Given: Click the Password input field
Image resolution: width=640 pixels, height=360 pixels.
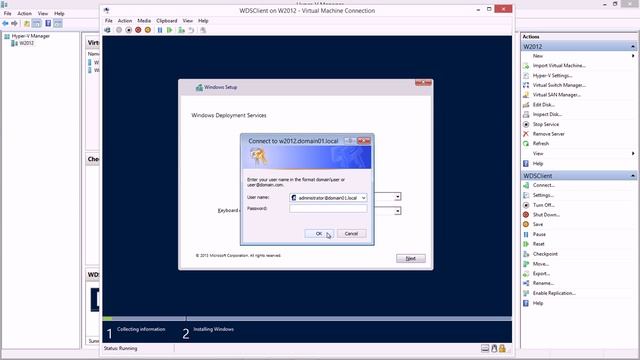Looking at the screenshot, I should pos(328,209).
